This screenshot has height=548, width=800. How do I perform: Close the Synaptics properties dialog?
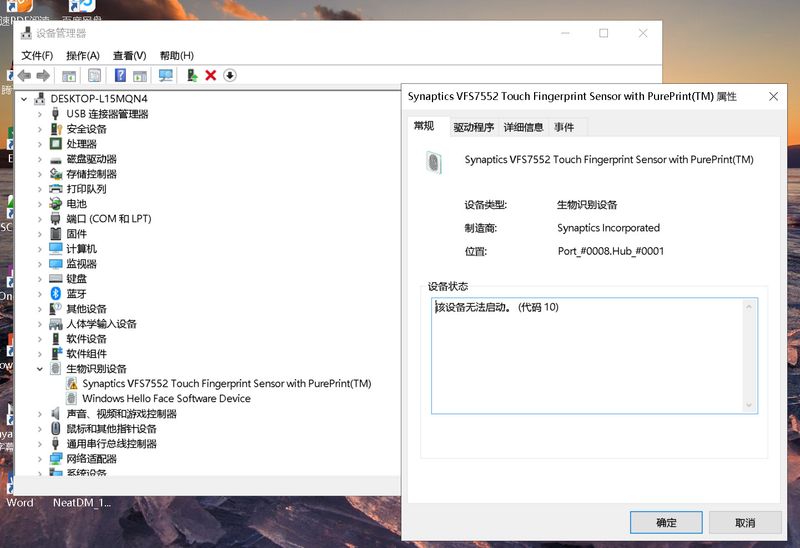coord(773,96)
